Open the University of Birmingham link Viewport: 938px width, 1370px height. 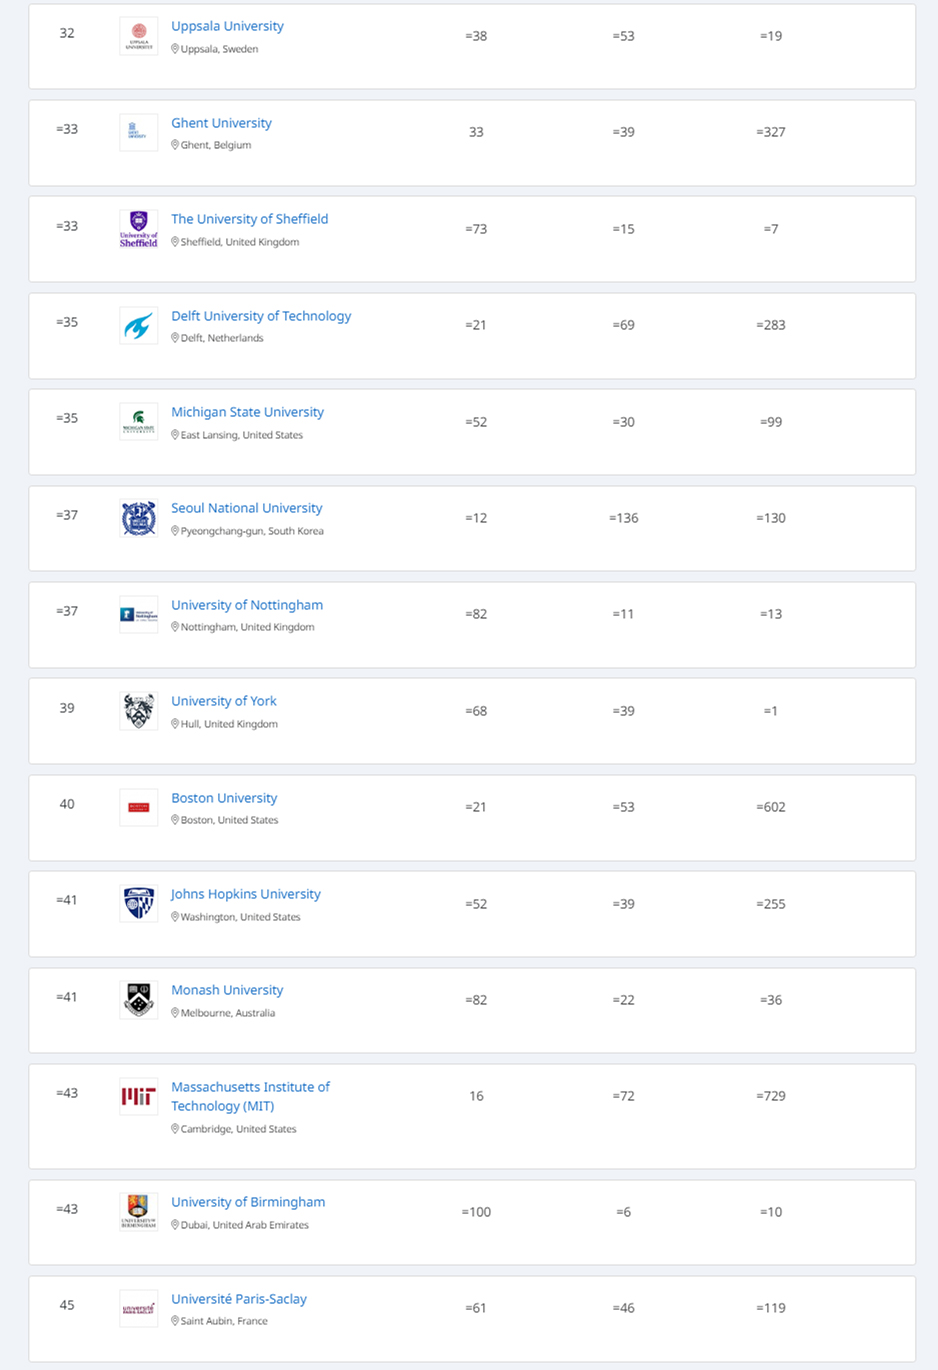pyautogui.click(x=248, y=1202)
